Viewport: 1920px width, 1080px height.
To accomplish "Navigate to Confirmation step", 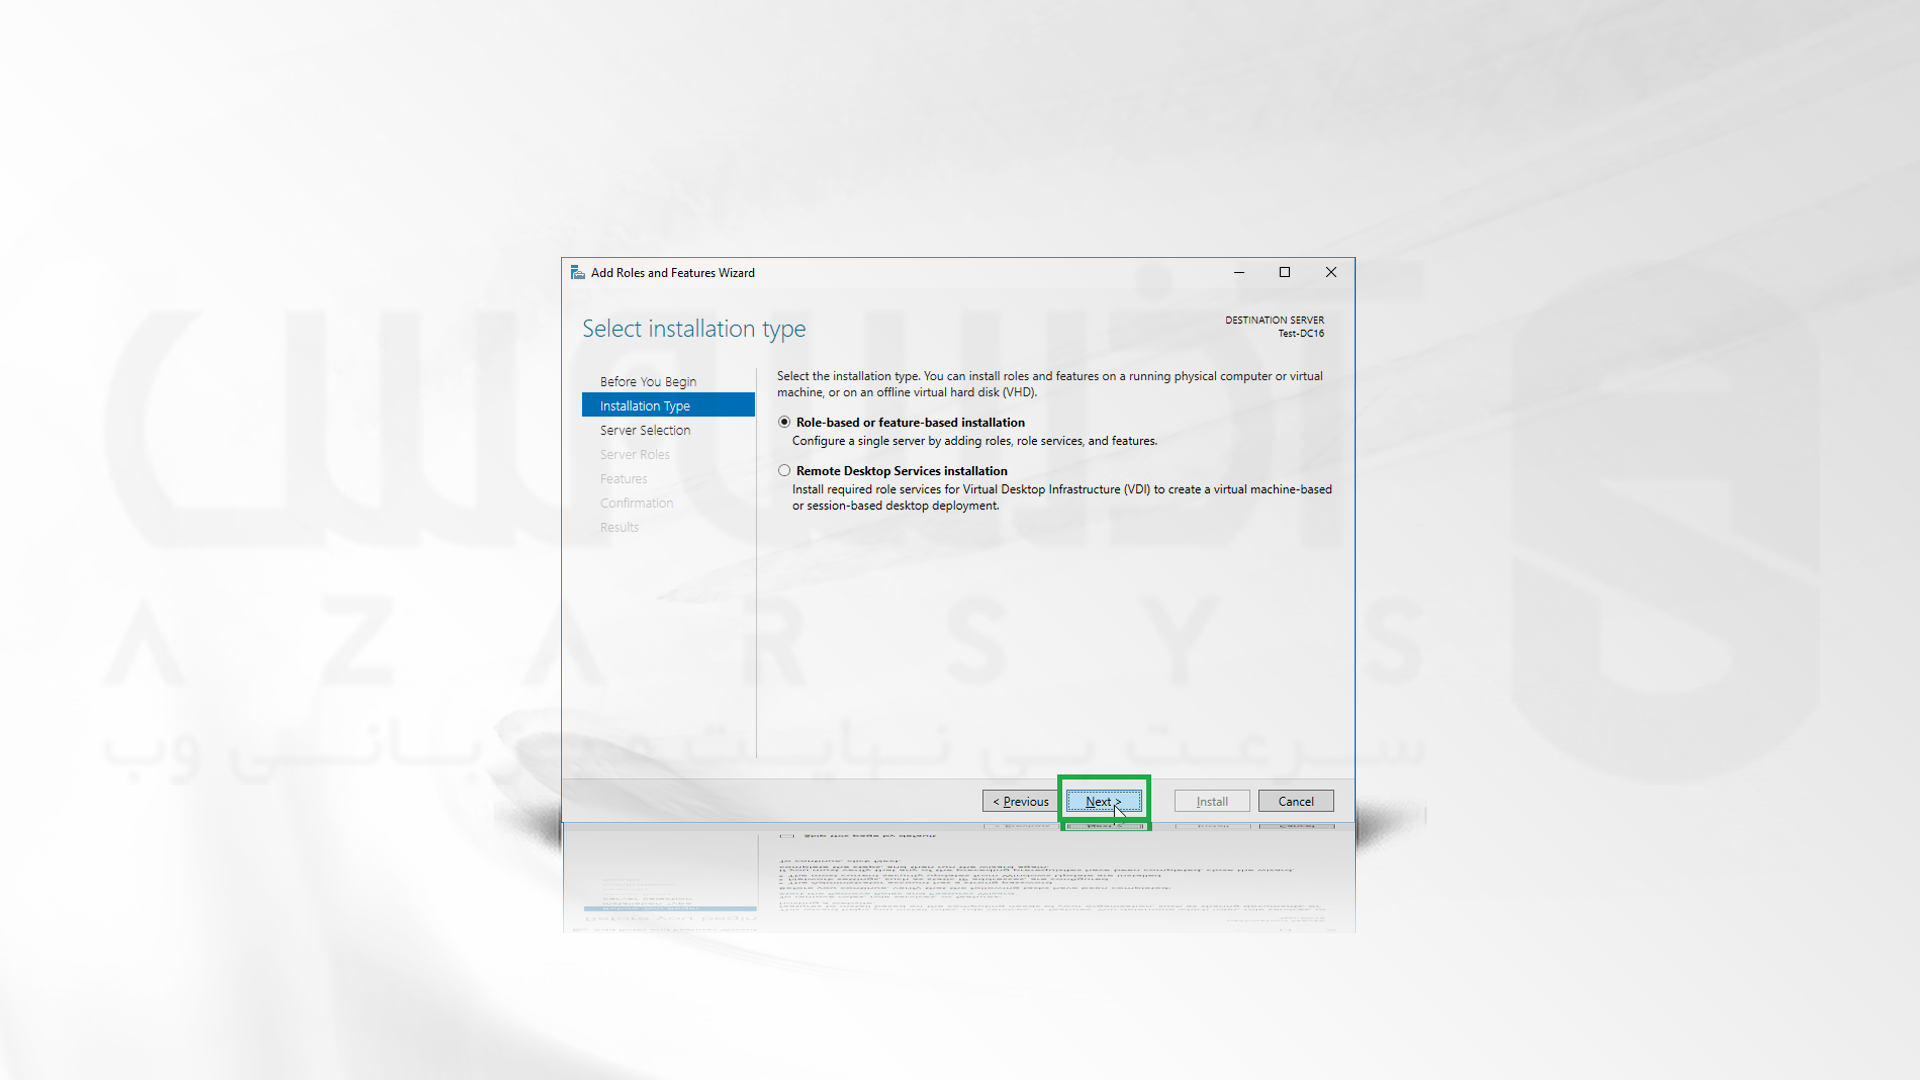I will (x=636, y=502).
